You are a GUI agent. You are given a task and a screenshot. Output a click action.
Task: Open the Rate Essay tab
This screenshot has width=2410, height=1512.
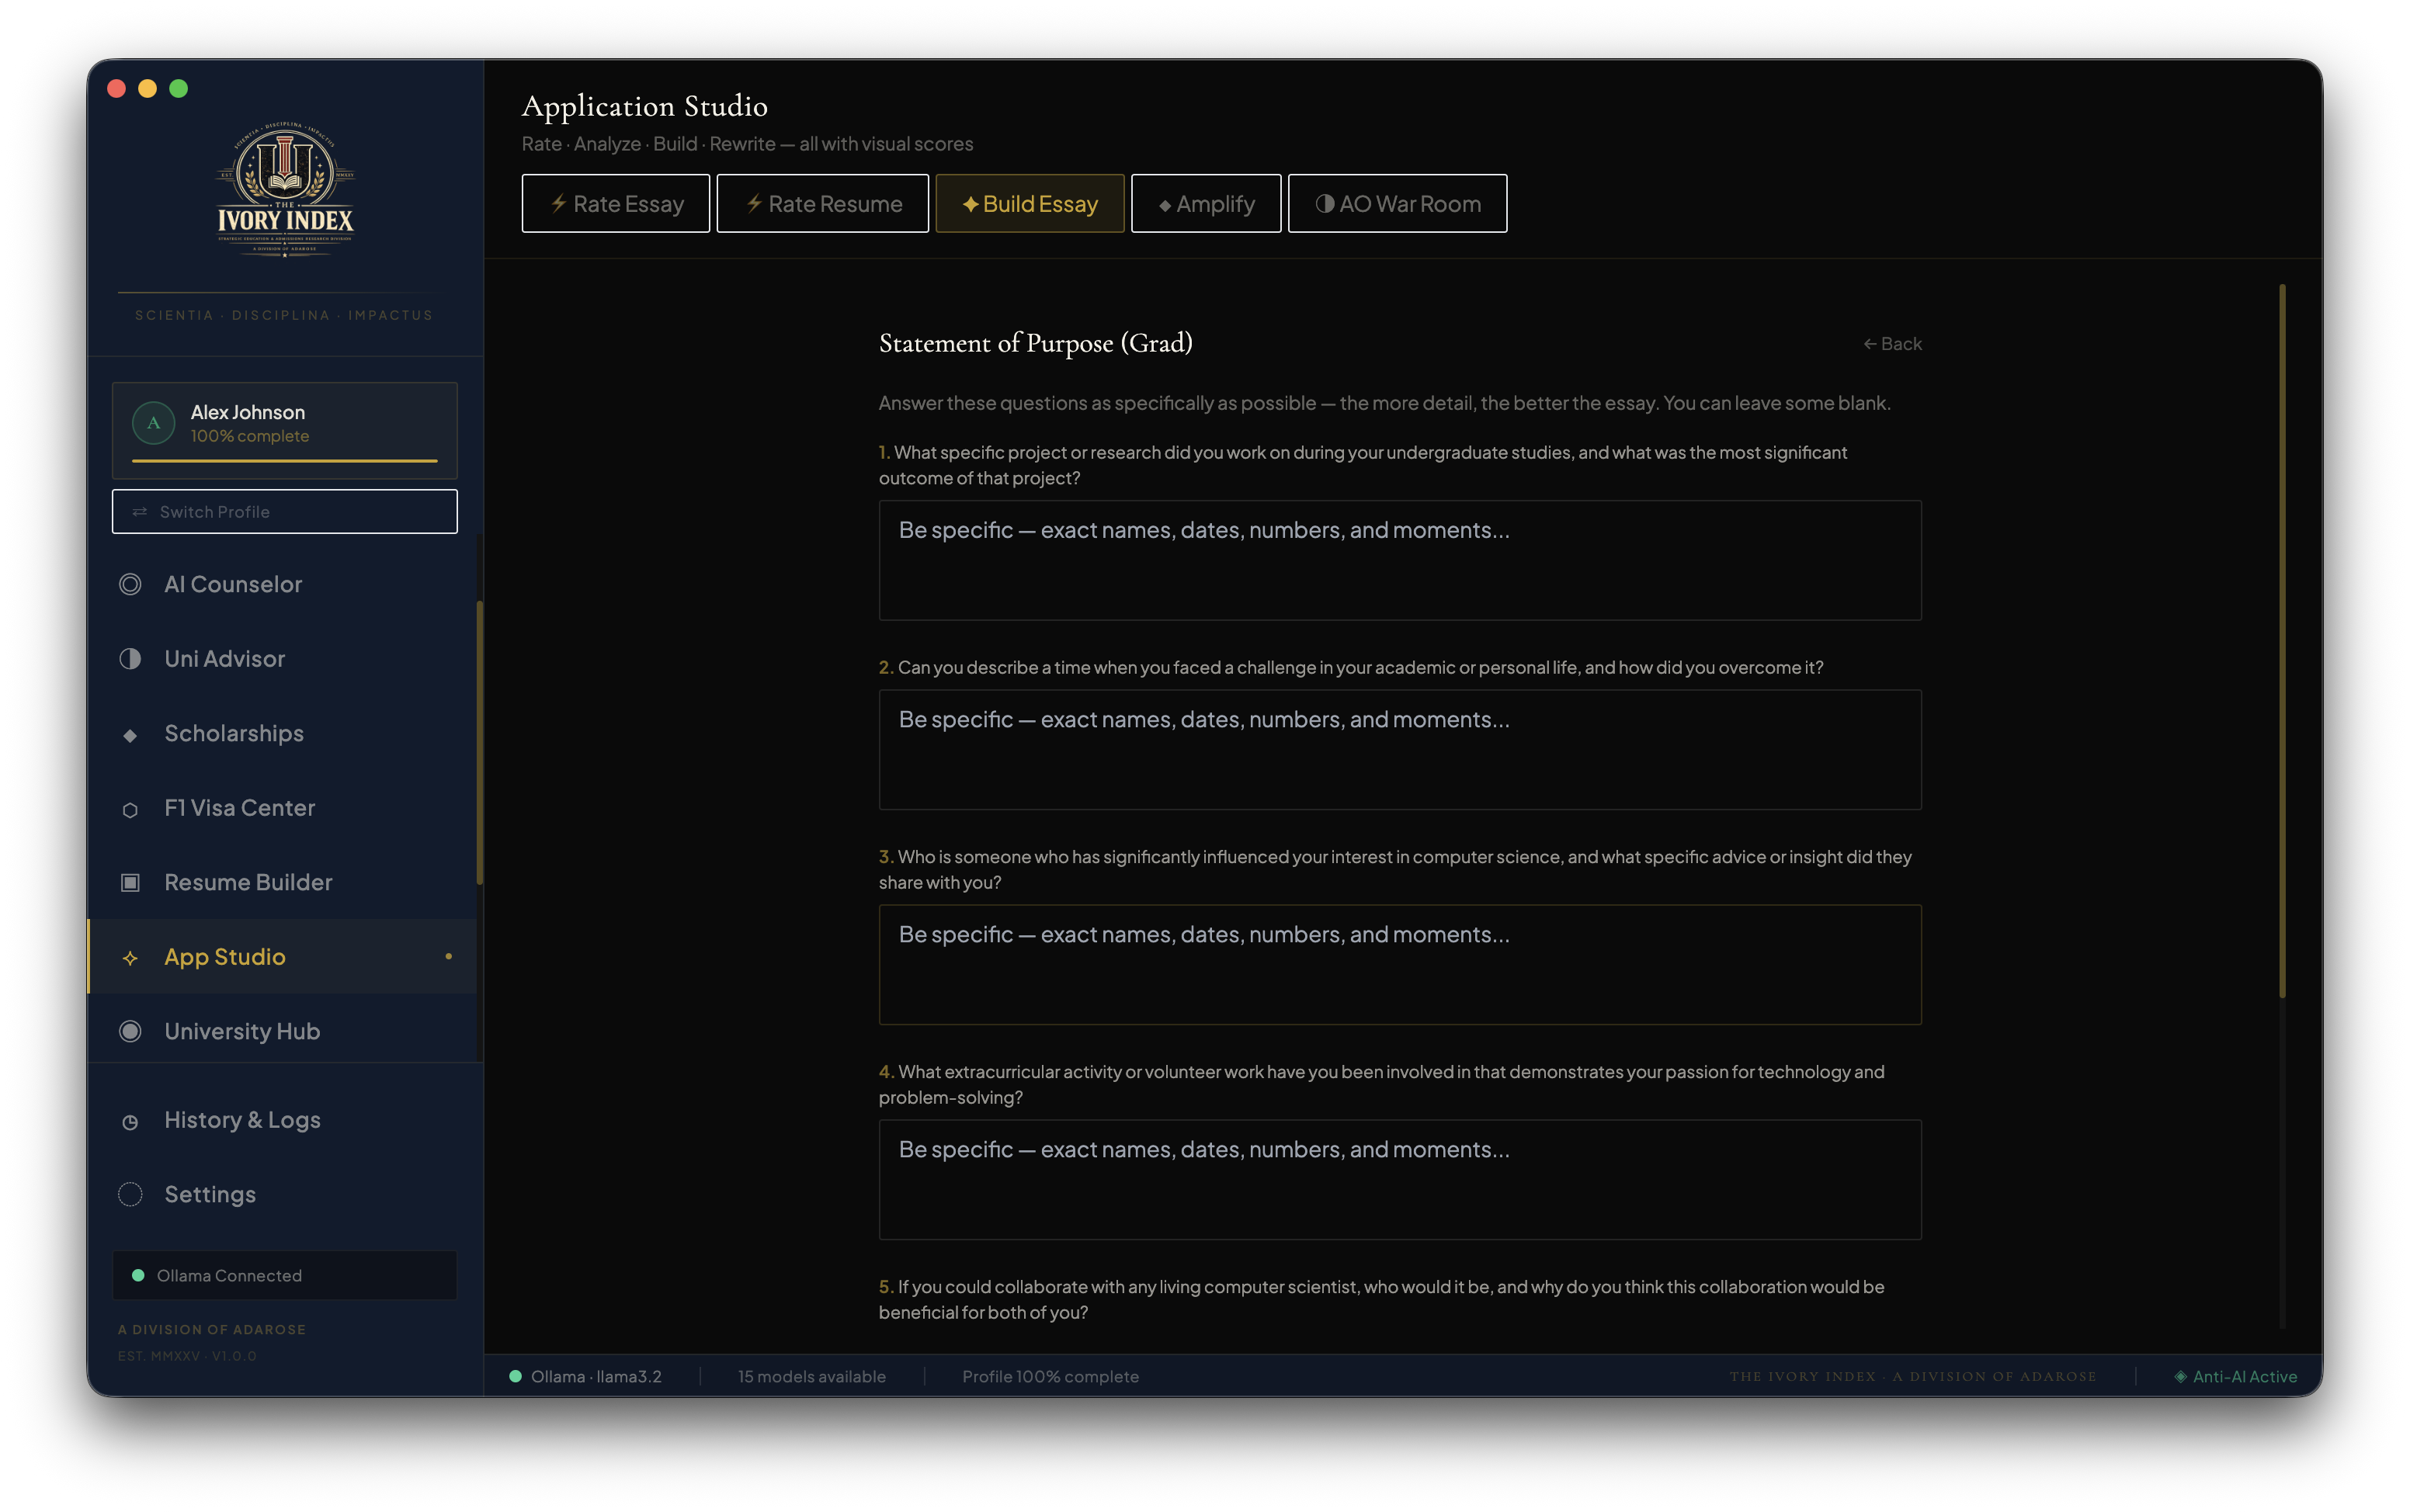616,203
